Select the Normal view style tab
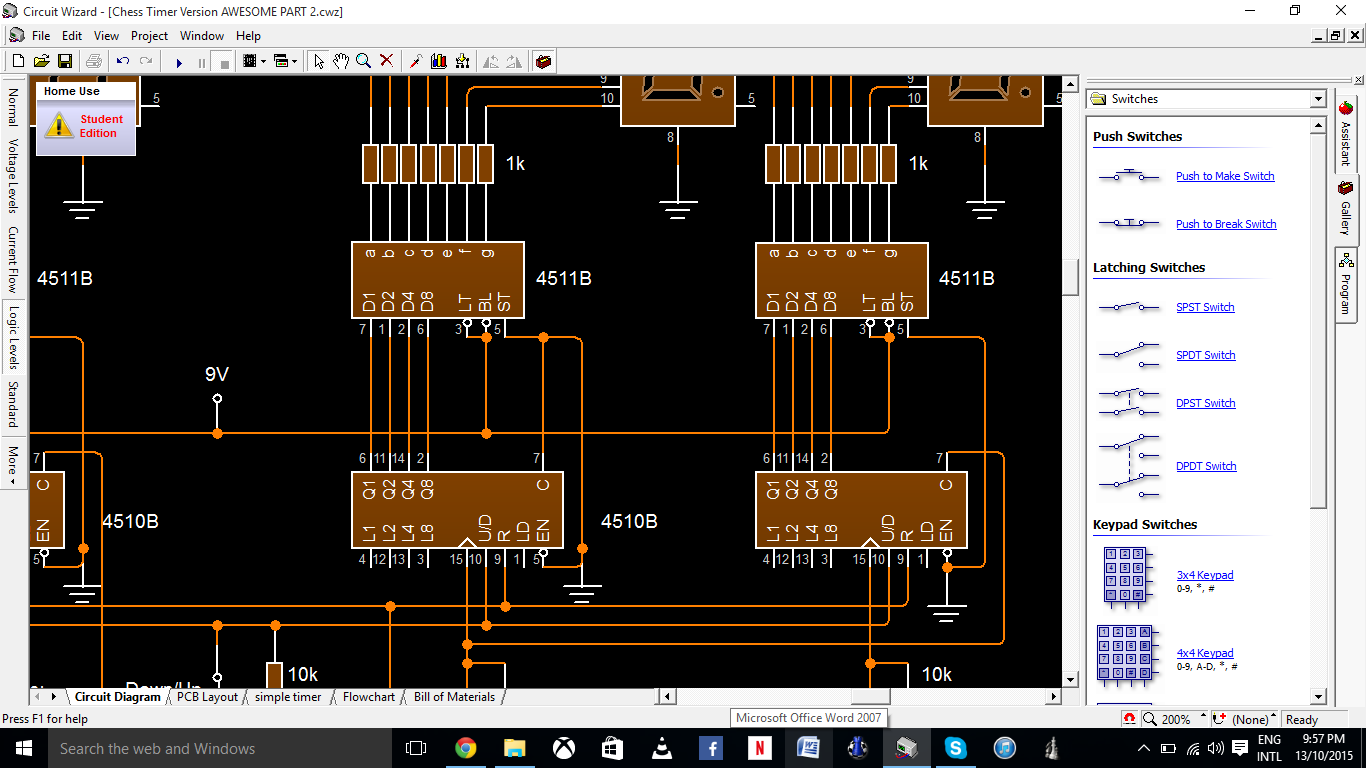Screen dimensions: 1366x768 (x=13, y=107)
